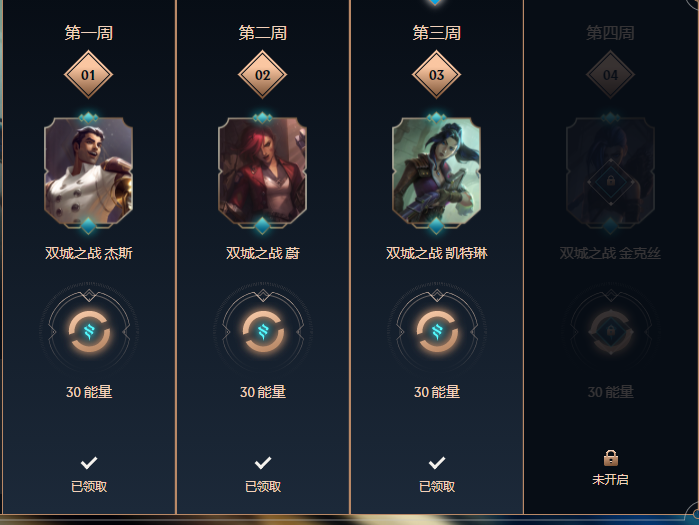Click first week's 已领取 checkmark
Viewport: 699px width, 525px height.
[89, 463]
